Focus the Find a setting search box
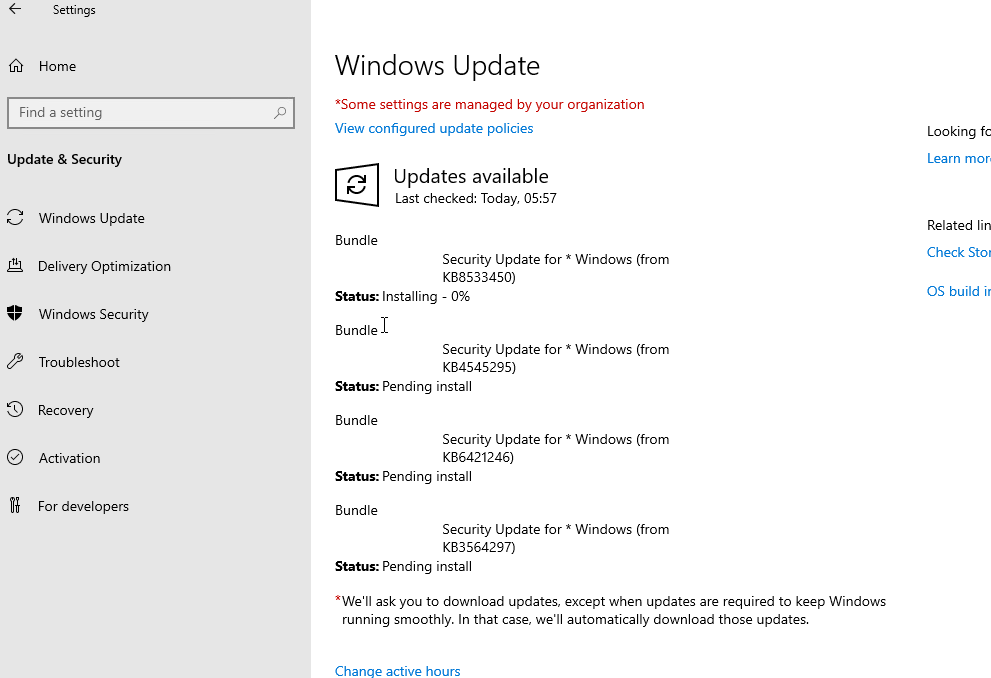The image size is (991, 678). [140, 113]
